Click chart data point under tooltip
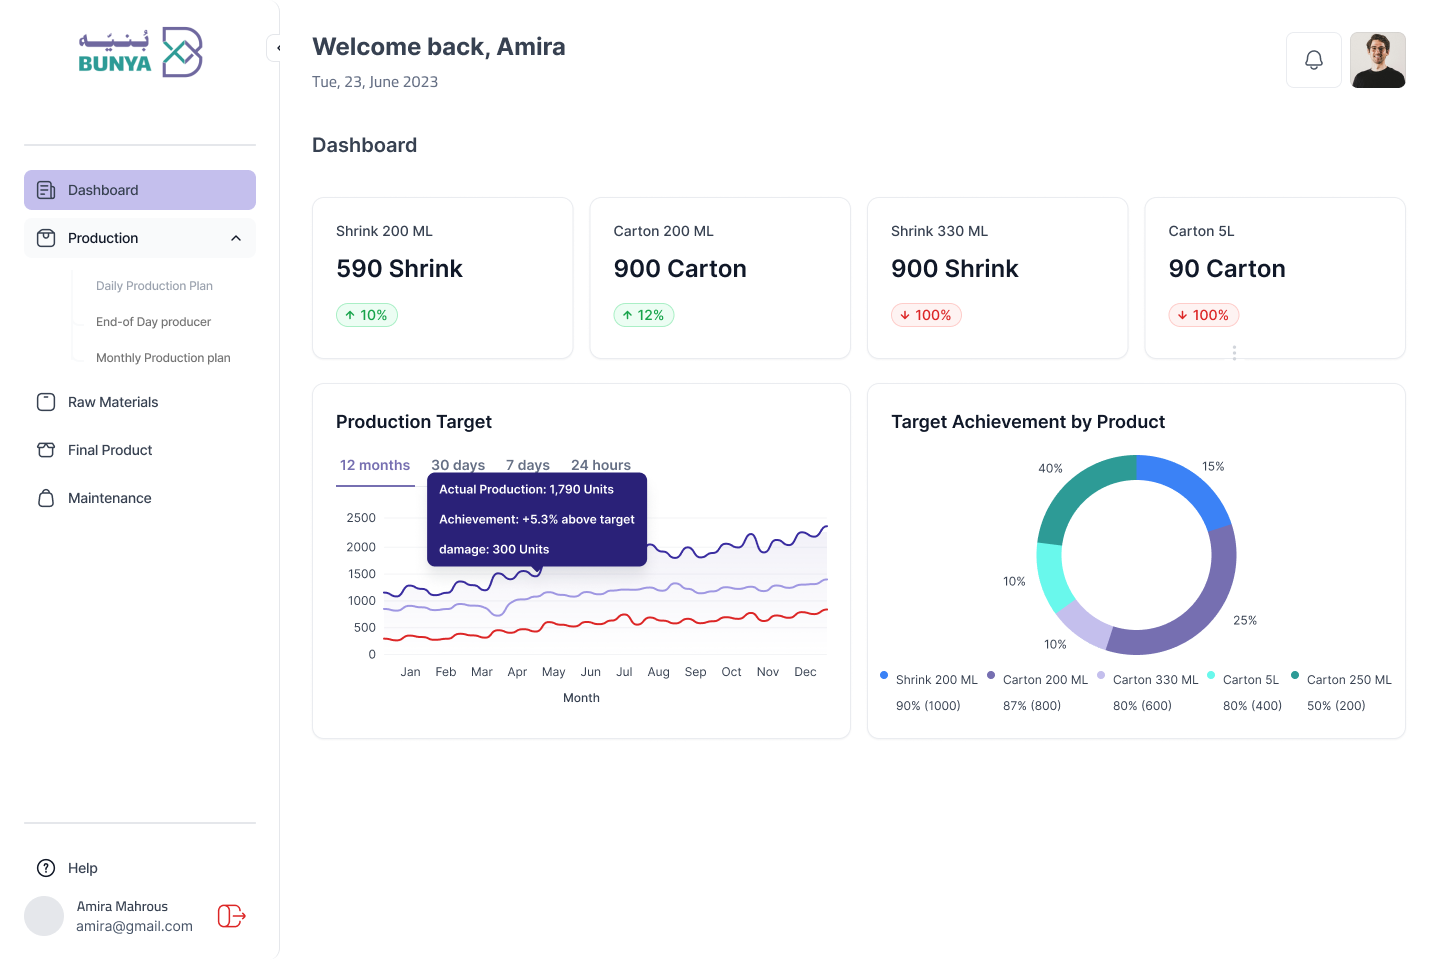 tap(538, 571)
